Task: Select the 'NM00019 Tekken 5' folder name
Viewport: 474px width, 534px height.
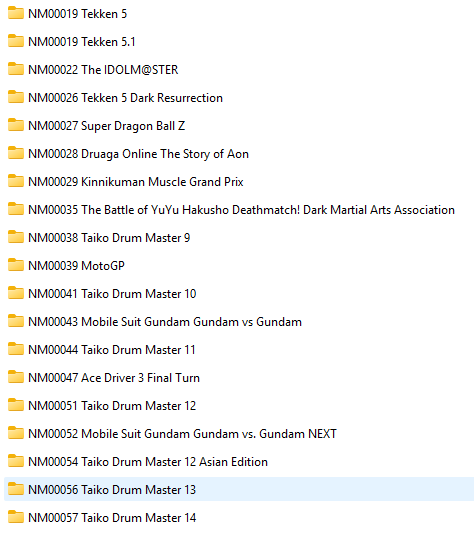Action: pyautogui.click(x=78, y=14)
